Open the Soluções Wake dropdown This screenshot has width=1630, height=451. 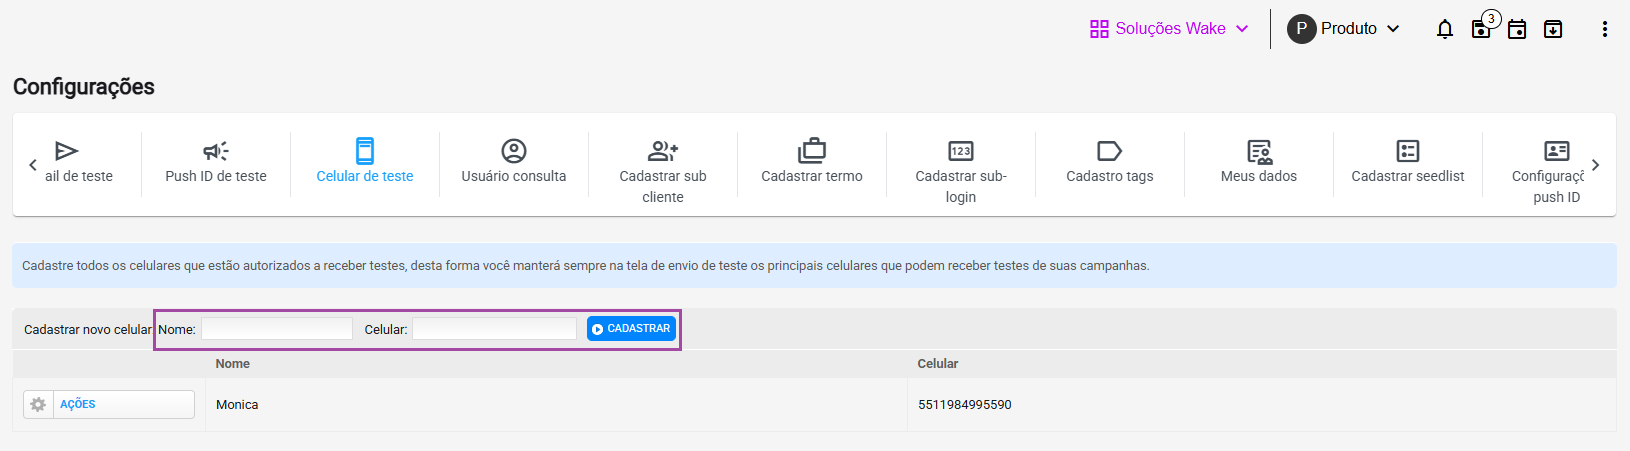pyautogui.click(x=1169, y=28)
